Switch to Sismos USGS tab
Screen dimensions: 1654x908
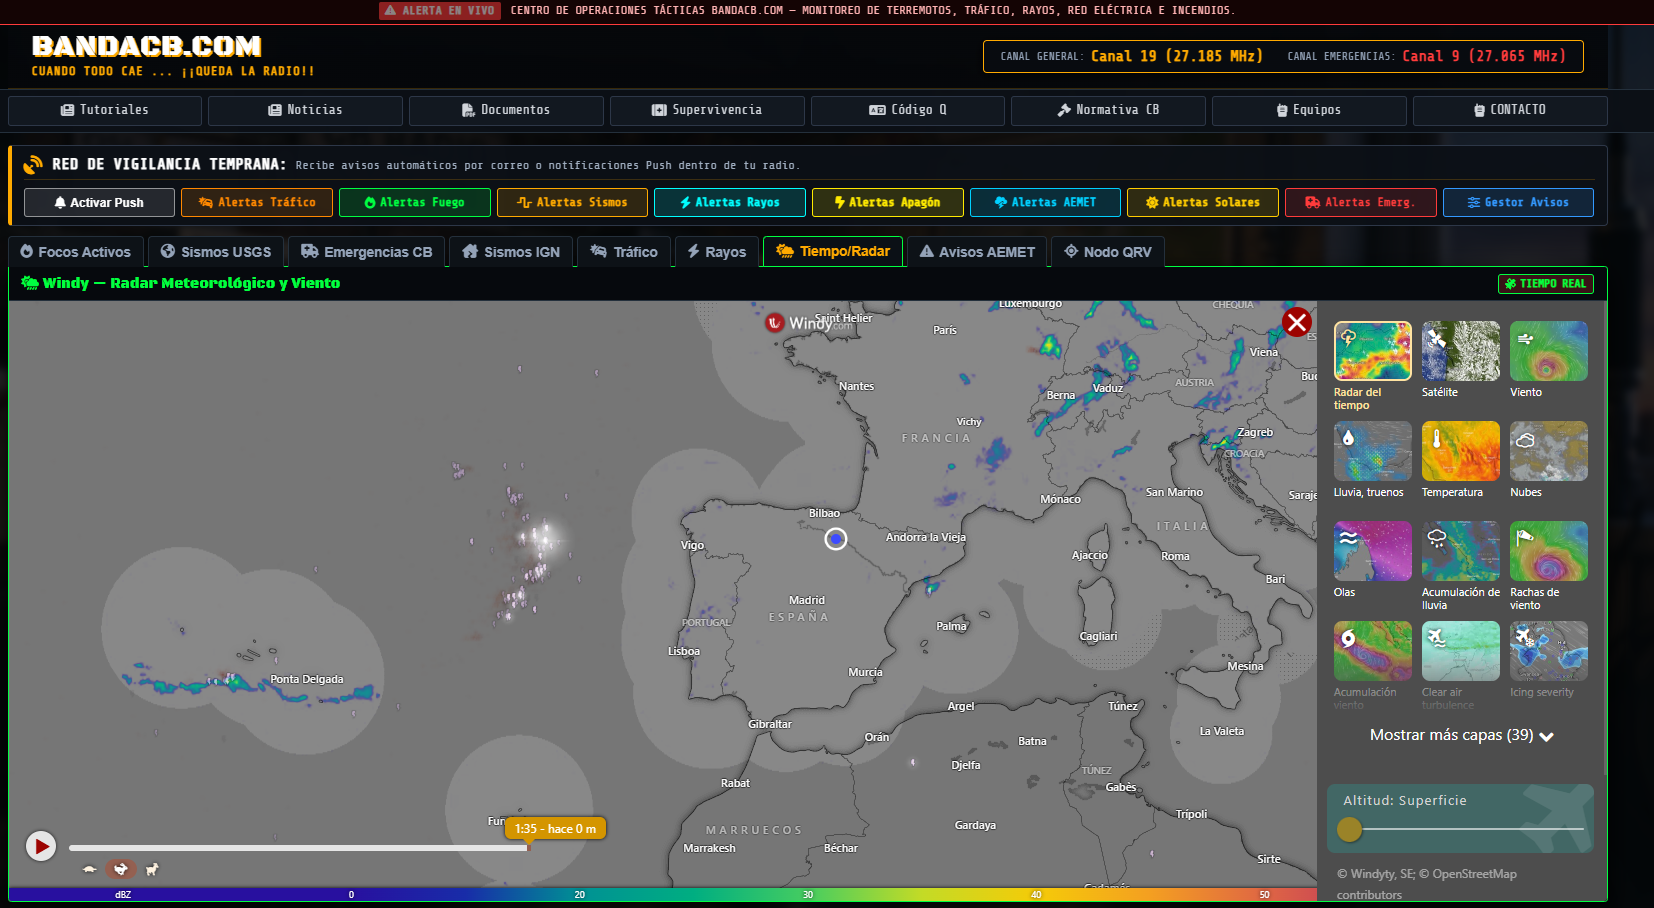[216, 252]
